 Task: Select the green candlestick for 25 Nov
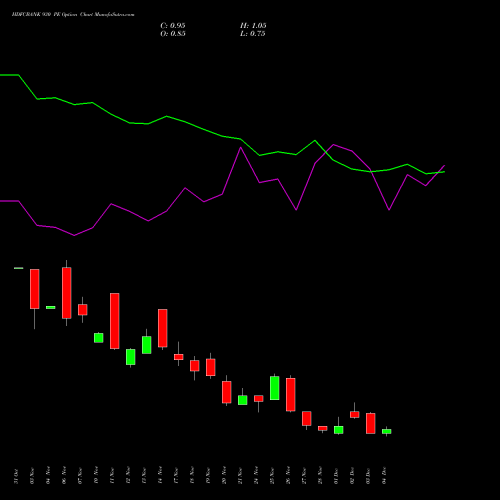tap(275, 387)
